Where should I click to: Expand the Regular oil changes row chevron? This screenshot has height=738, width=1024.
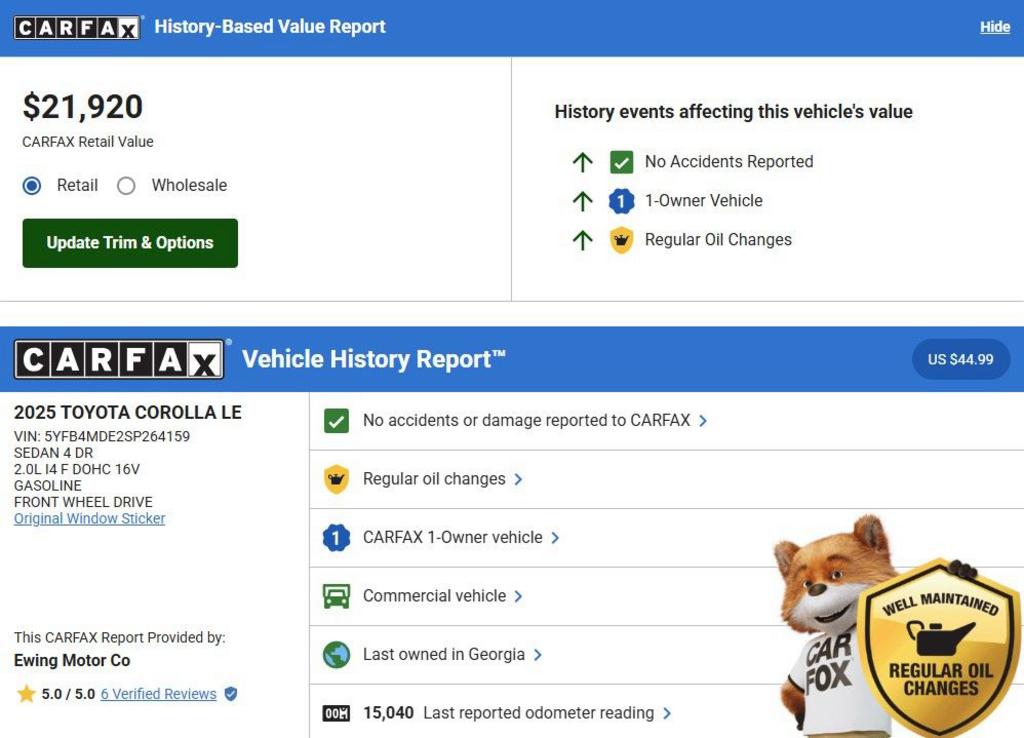click(518, 479)
